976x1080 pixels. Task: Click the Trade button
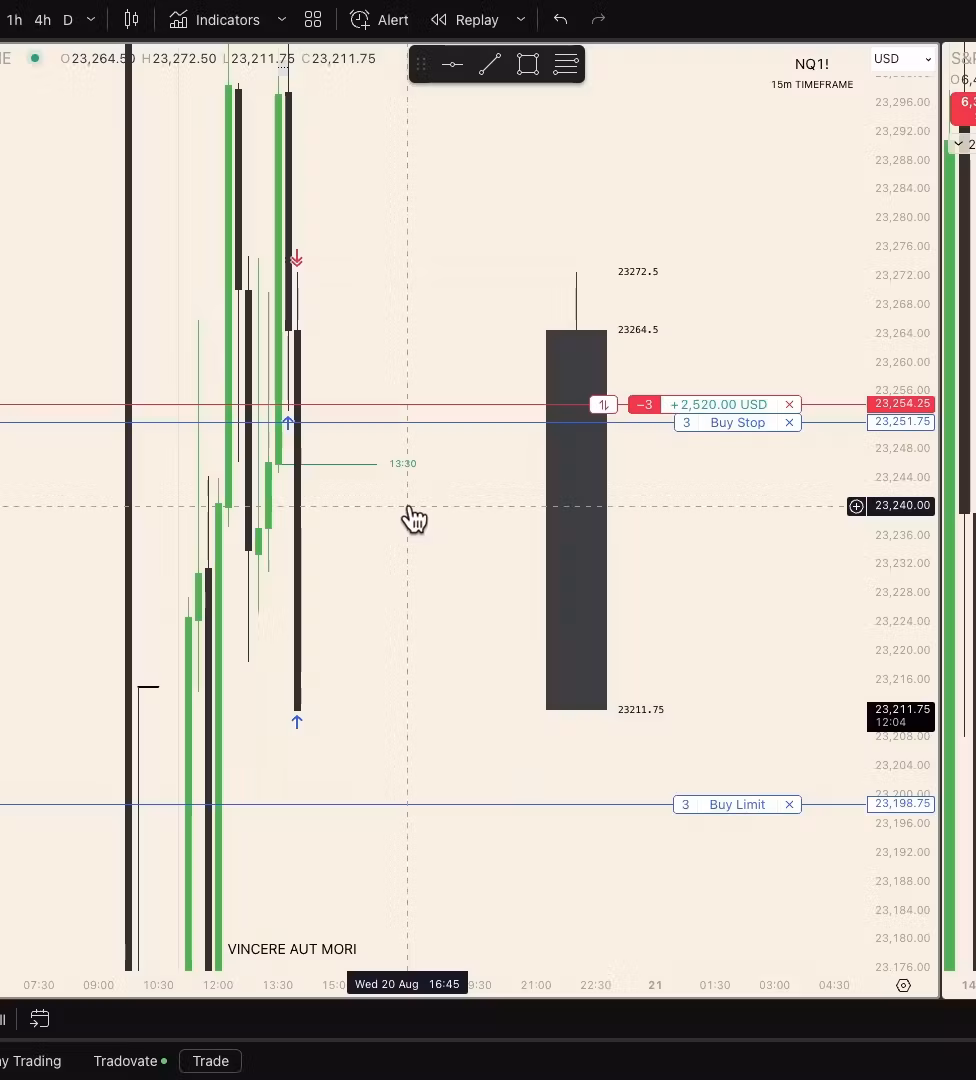pyautogui.click(x=210, y=1061)
